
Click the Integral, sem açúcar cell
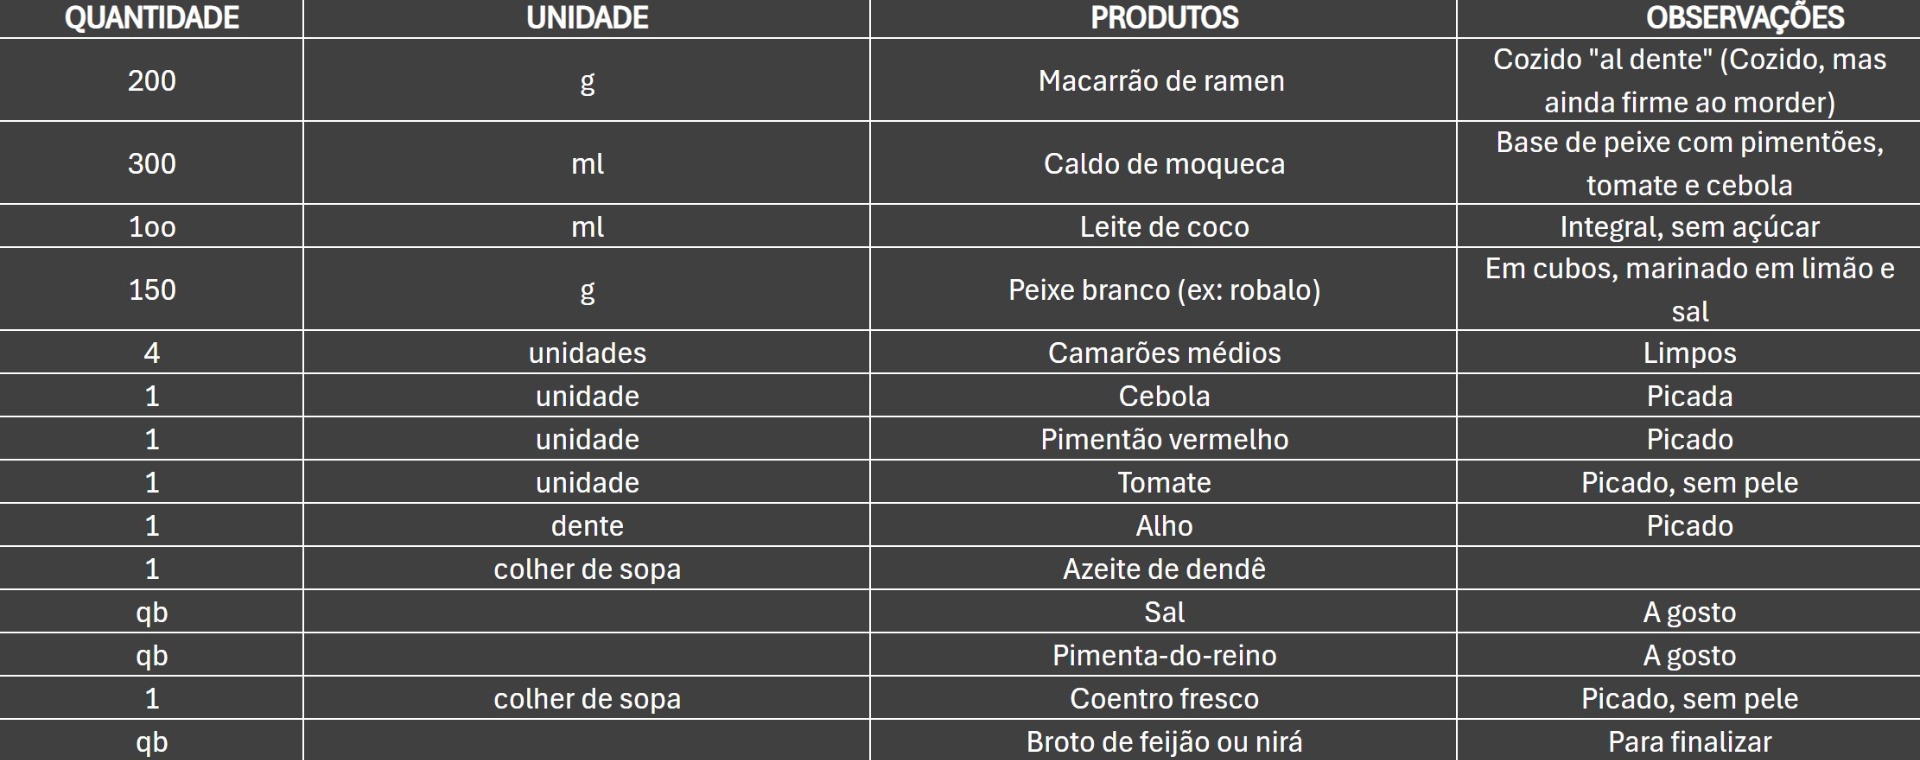click(1689, 226)
